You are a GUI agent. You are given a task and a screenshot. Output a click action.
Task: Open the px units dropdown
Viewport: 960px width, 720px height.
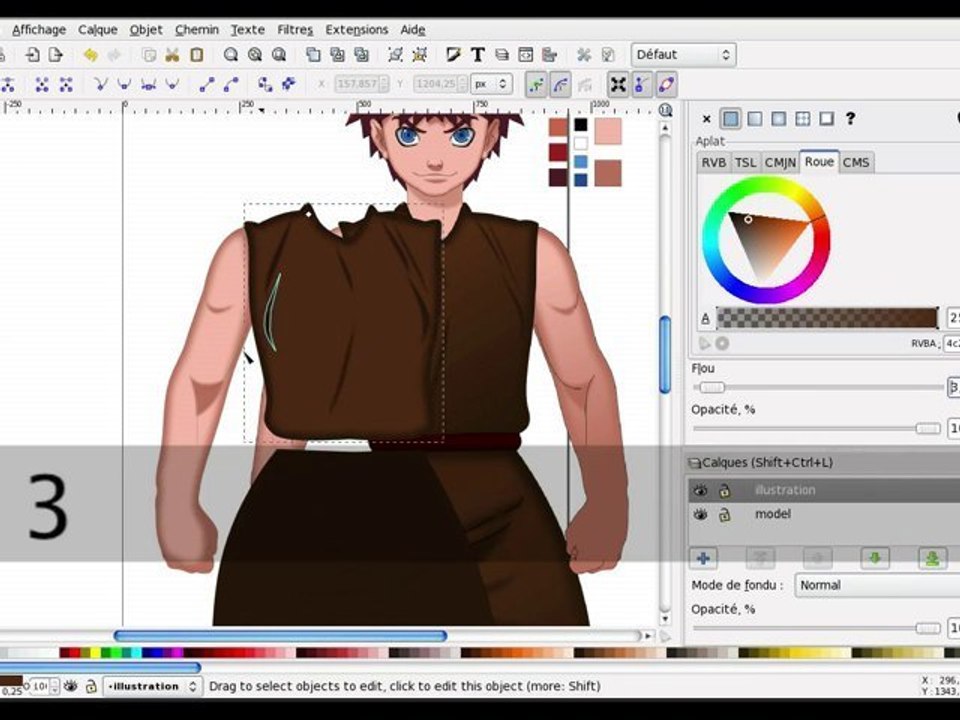pos(491,85)
